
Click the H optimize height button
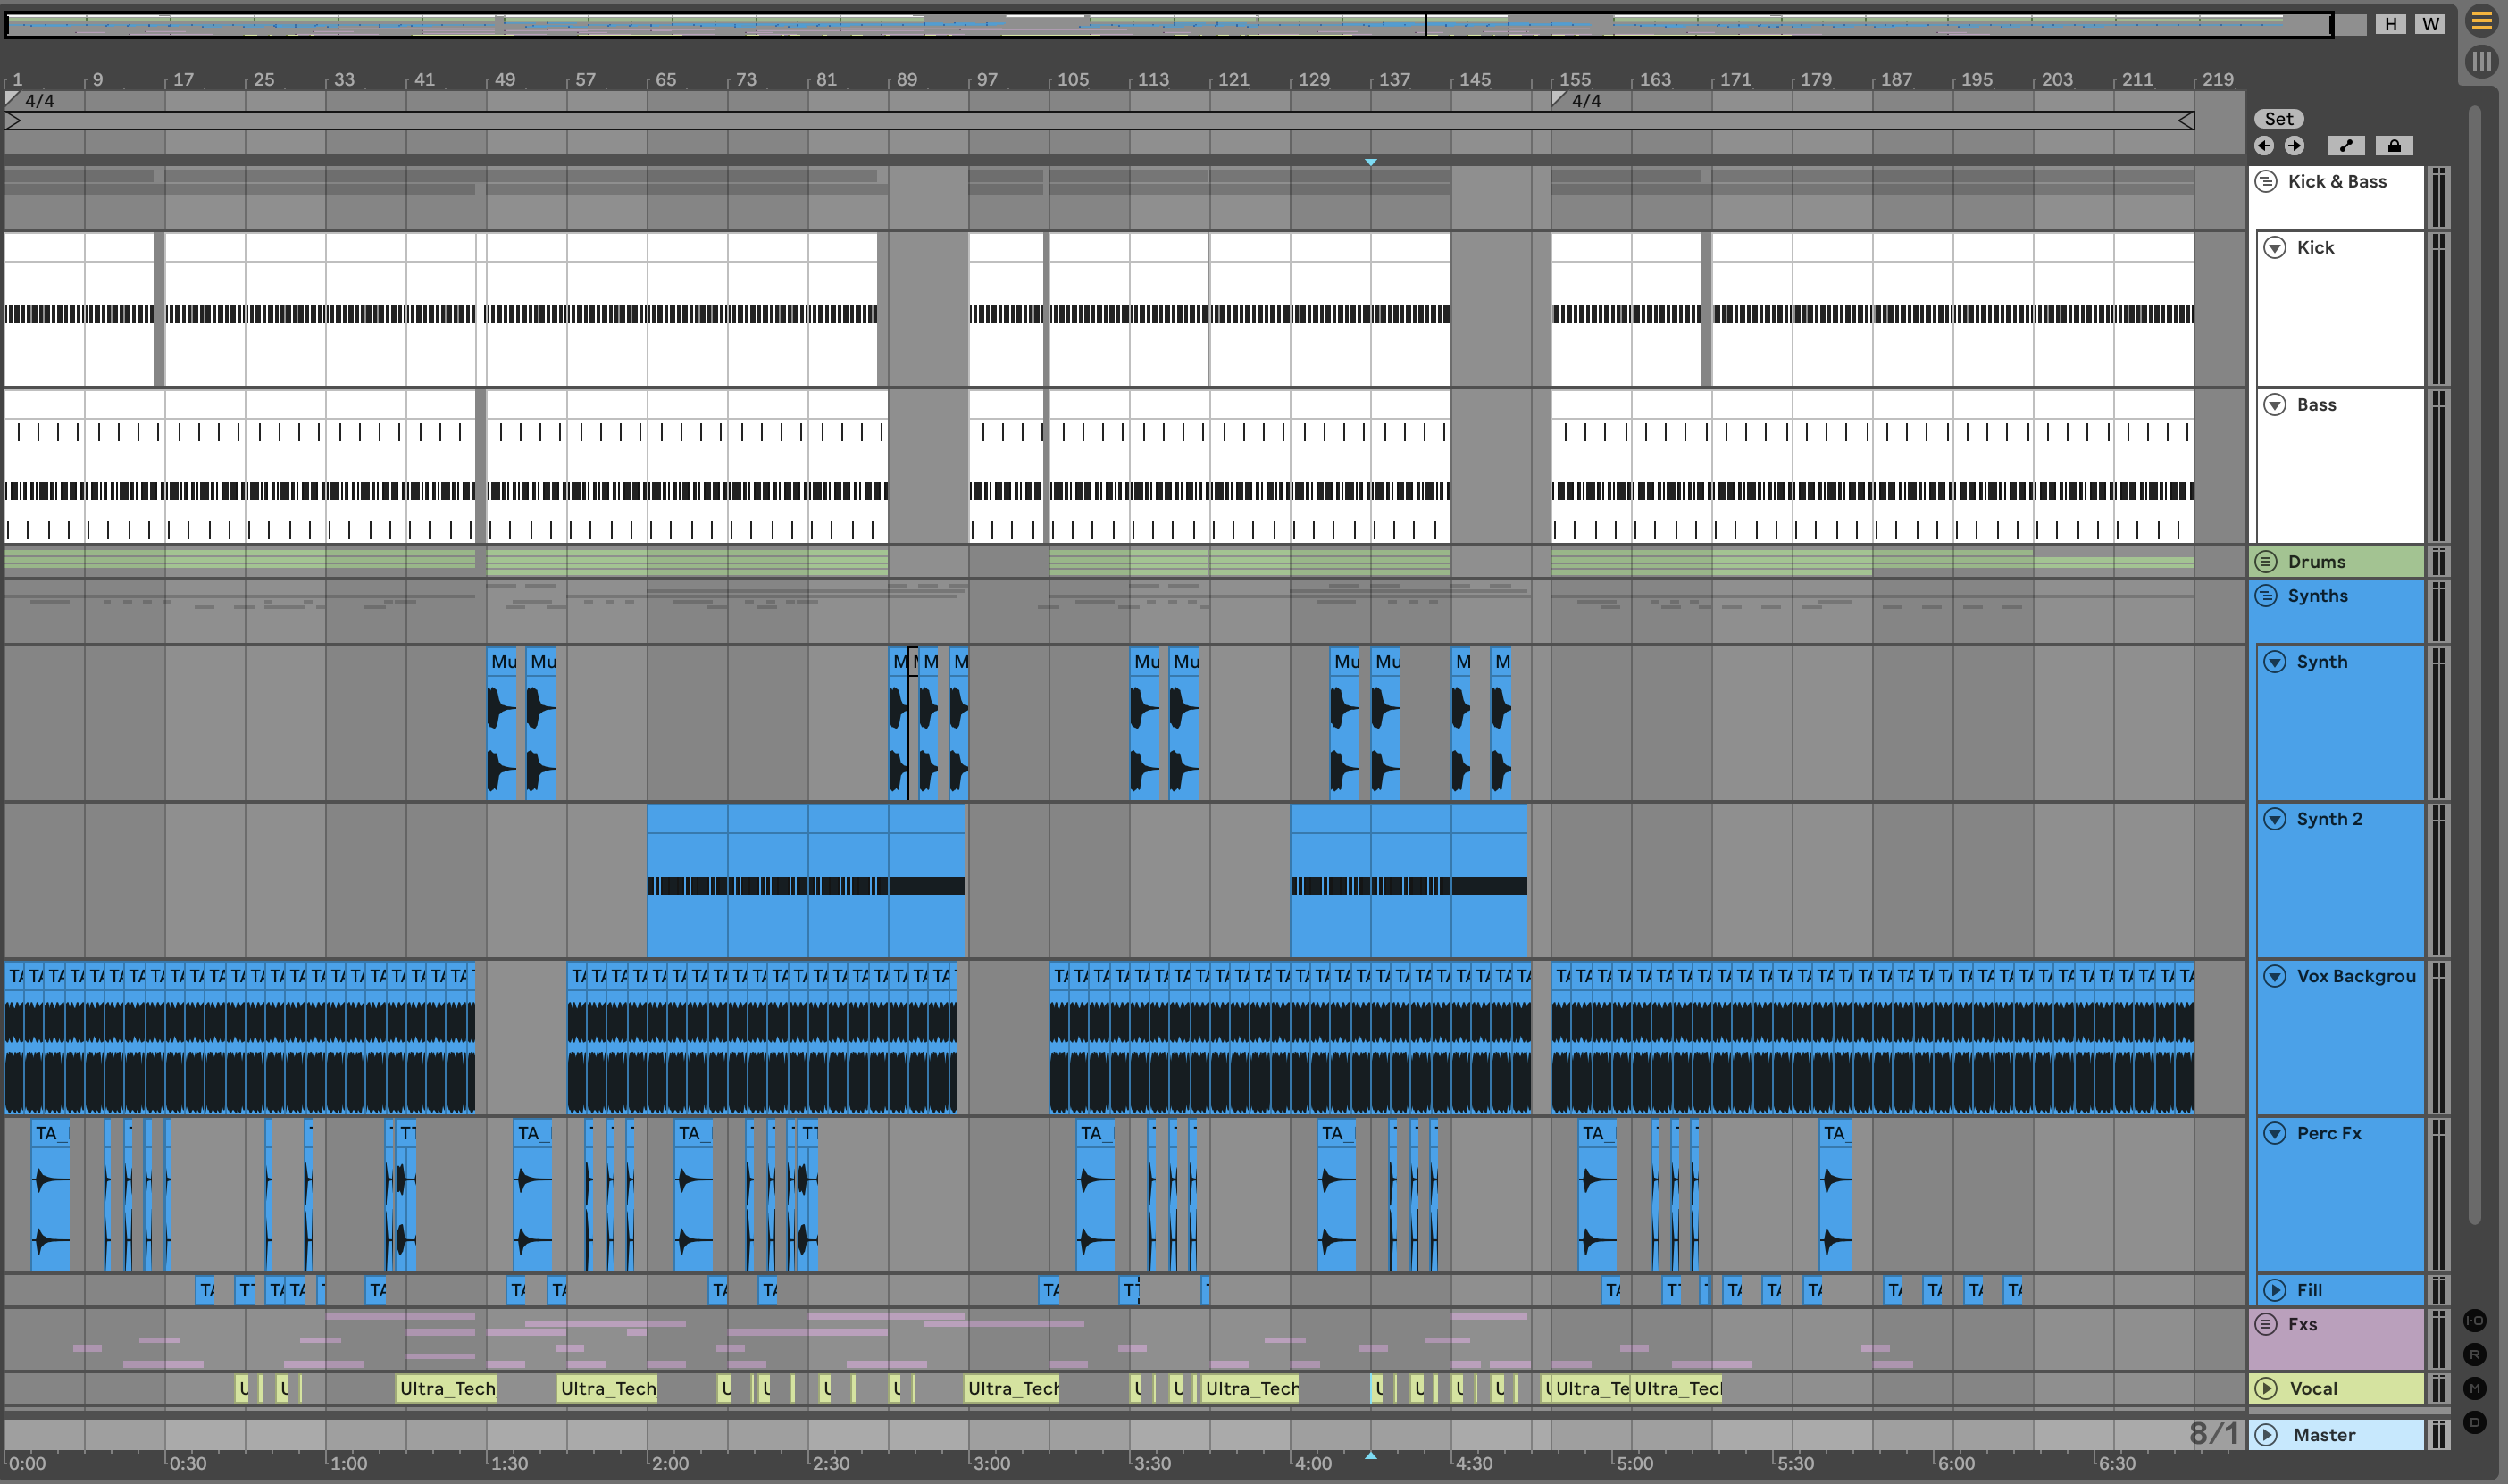coord(2391,24)
